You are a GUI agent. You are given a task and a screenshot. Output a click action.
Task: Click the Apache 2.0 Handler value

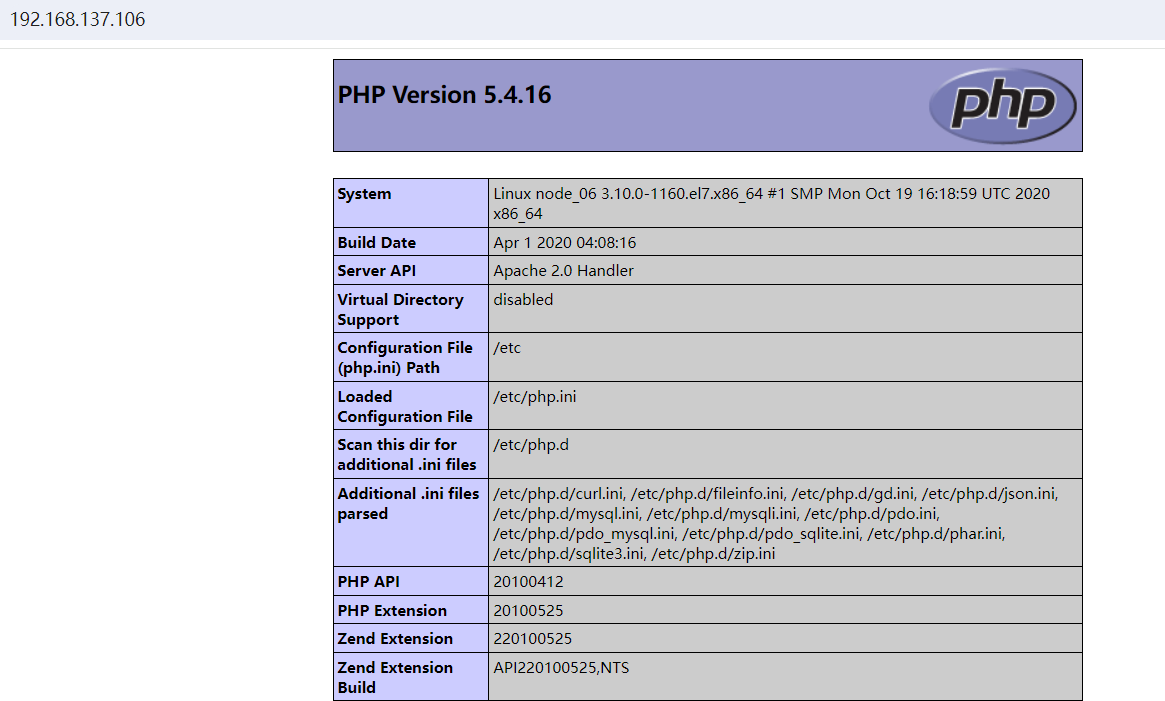[563, 271]
